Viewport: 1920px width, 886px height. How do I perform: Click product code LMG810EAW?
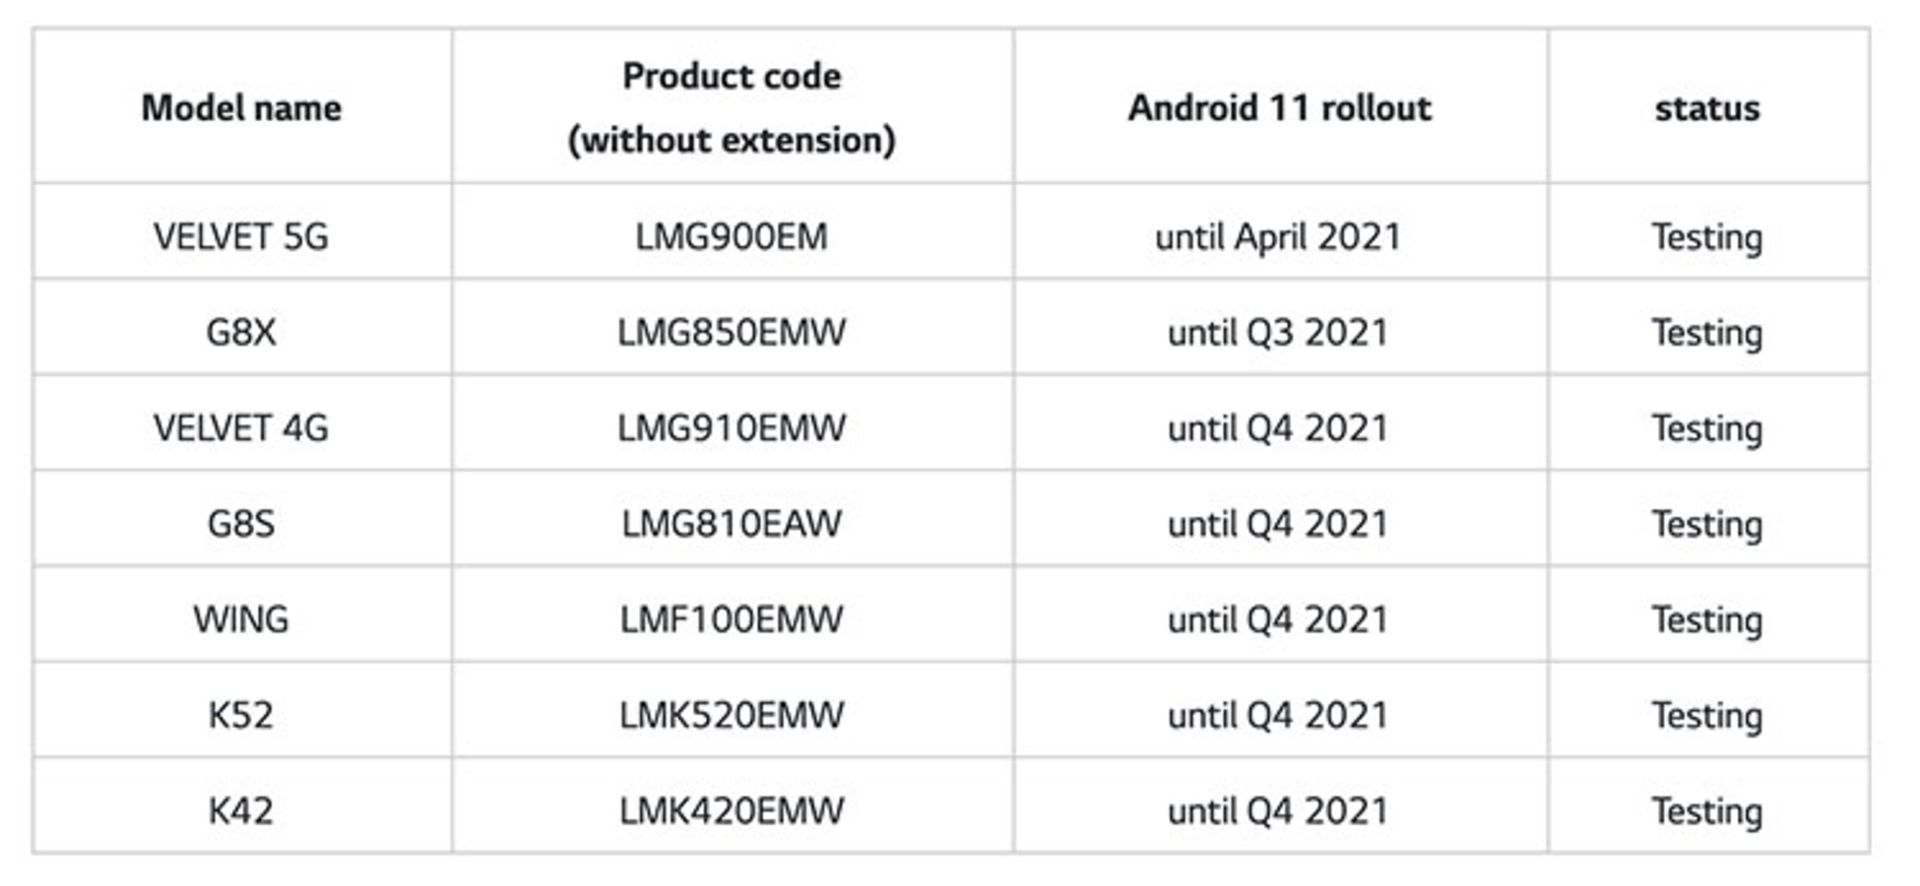[x=731, y=523]
